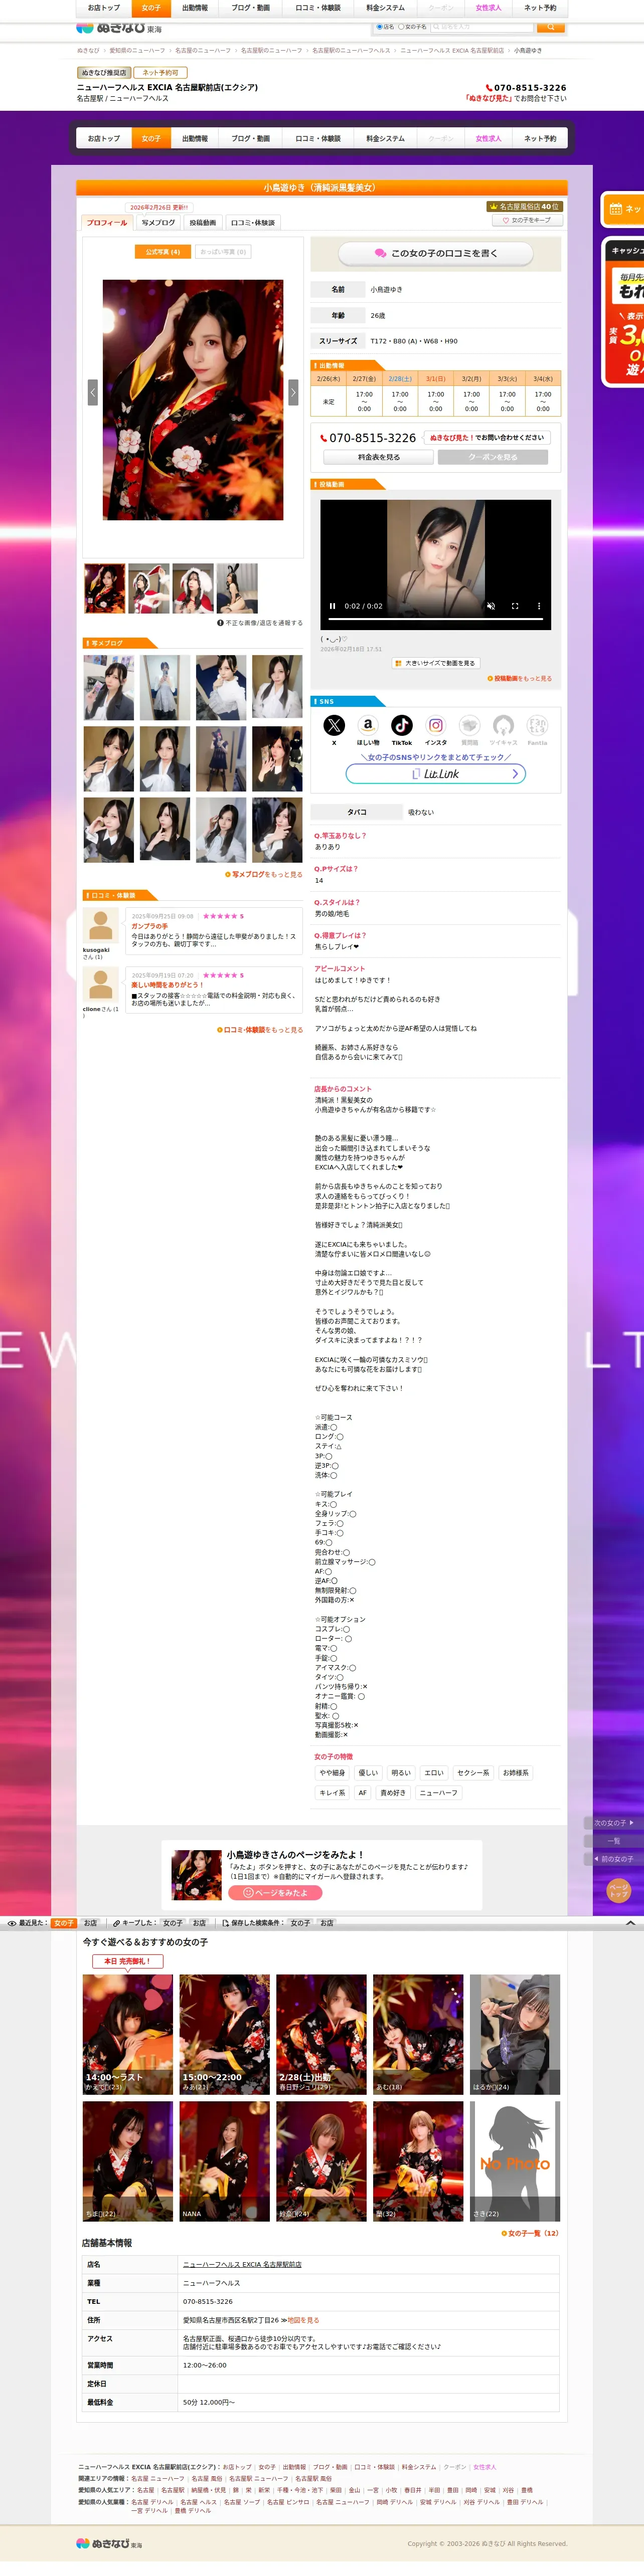
Task: Open ネット予約 in the purple banner nav
Action: point(540,138)
